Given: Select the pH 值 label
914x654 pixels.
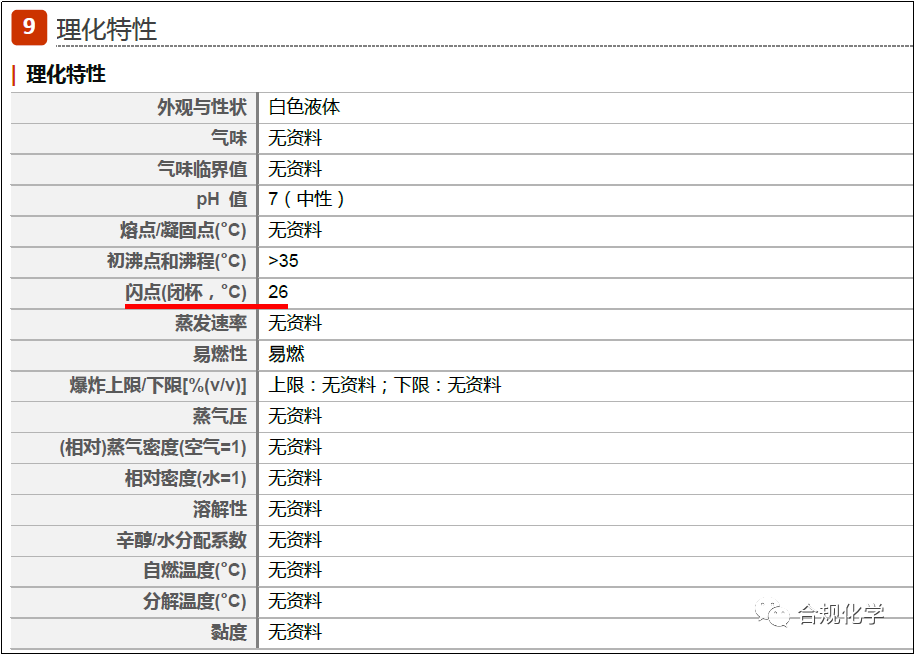Looking at the screenshot, I should (222, 199).
